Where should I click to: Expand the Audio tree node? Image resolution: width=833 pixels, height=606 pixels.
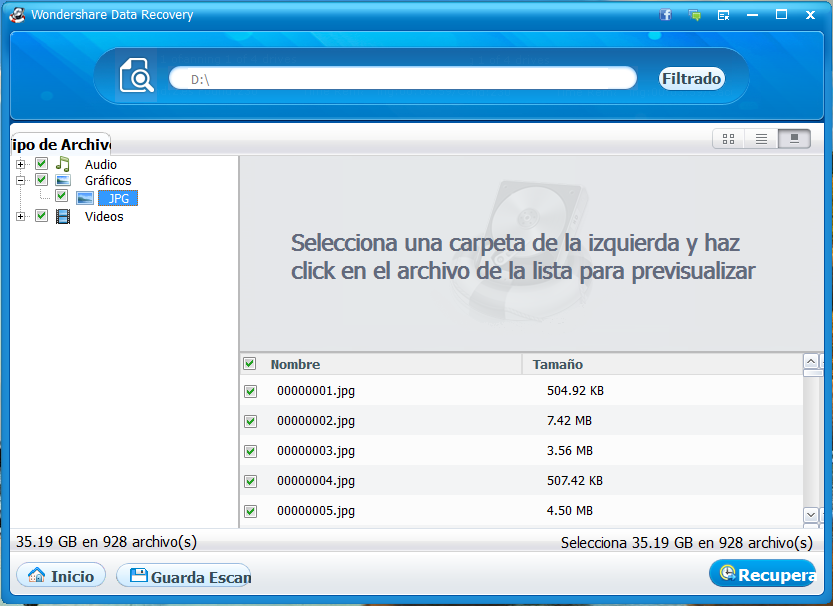pos(20,165)
